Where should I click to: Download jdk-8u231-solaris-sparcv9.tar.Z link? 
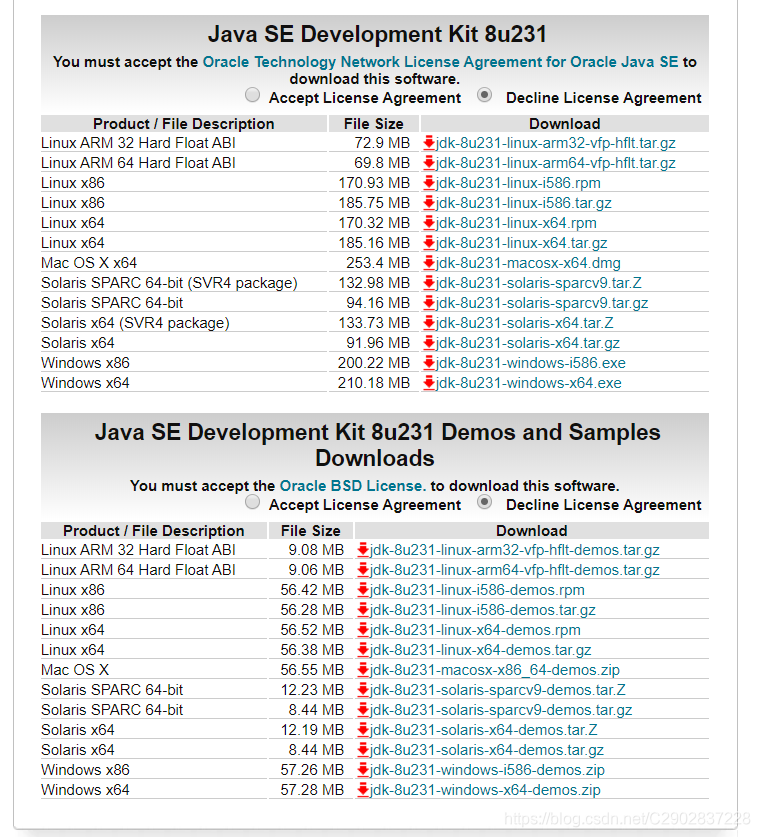539,283
